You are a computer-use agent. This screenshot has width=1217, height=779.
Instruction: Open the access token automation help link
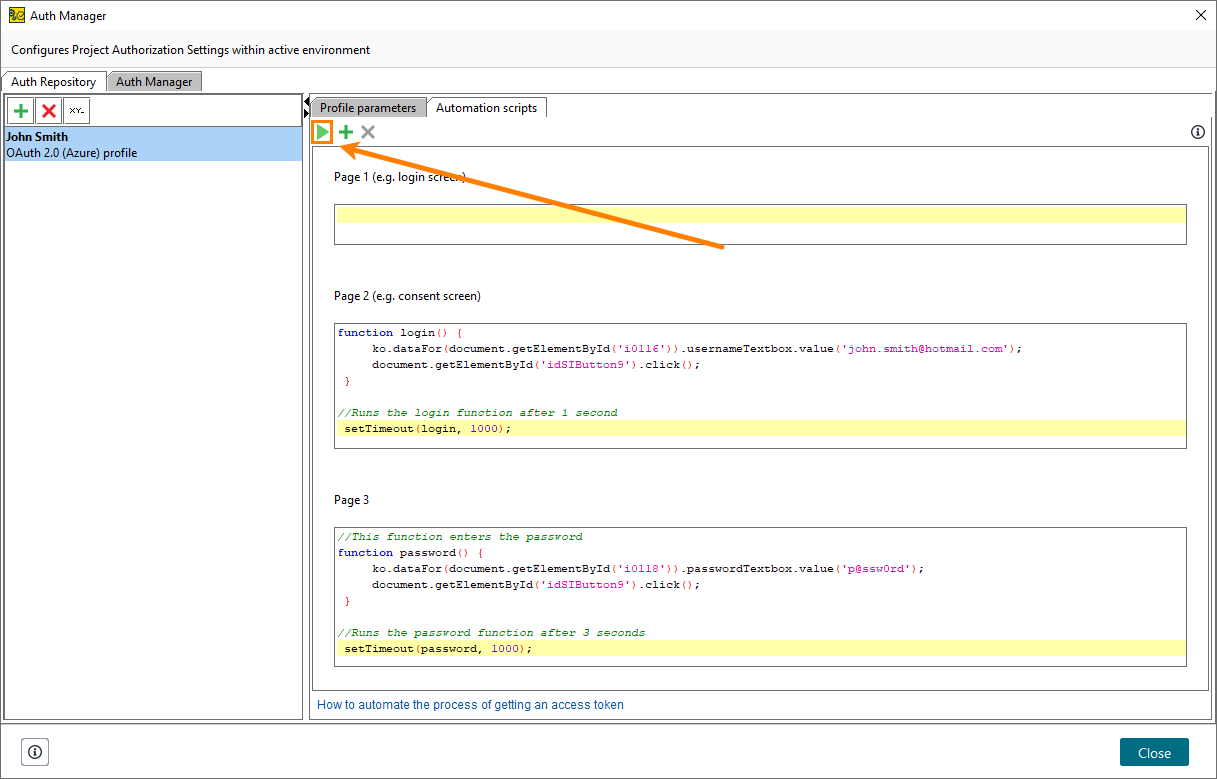(x=469, y=704)
